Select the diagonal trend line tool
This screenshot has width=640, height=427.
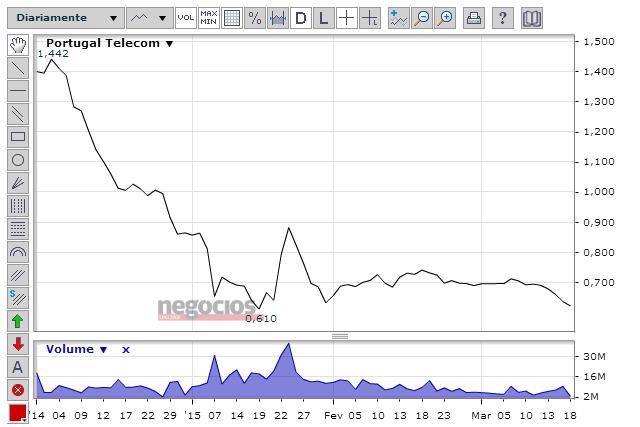tap(18, 68)
